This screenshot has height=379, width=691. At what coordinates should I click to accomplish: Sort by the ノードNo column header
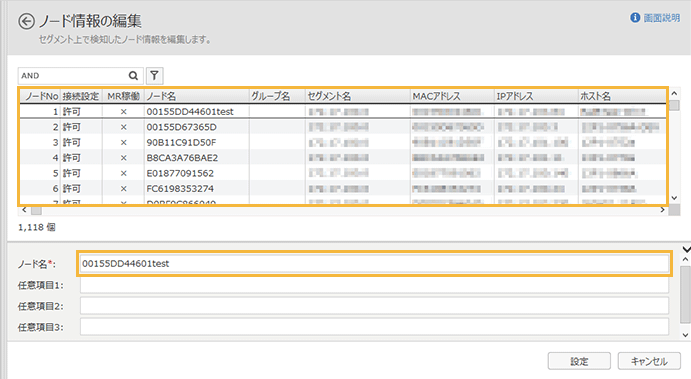(x=41, y=96)
